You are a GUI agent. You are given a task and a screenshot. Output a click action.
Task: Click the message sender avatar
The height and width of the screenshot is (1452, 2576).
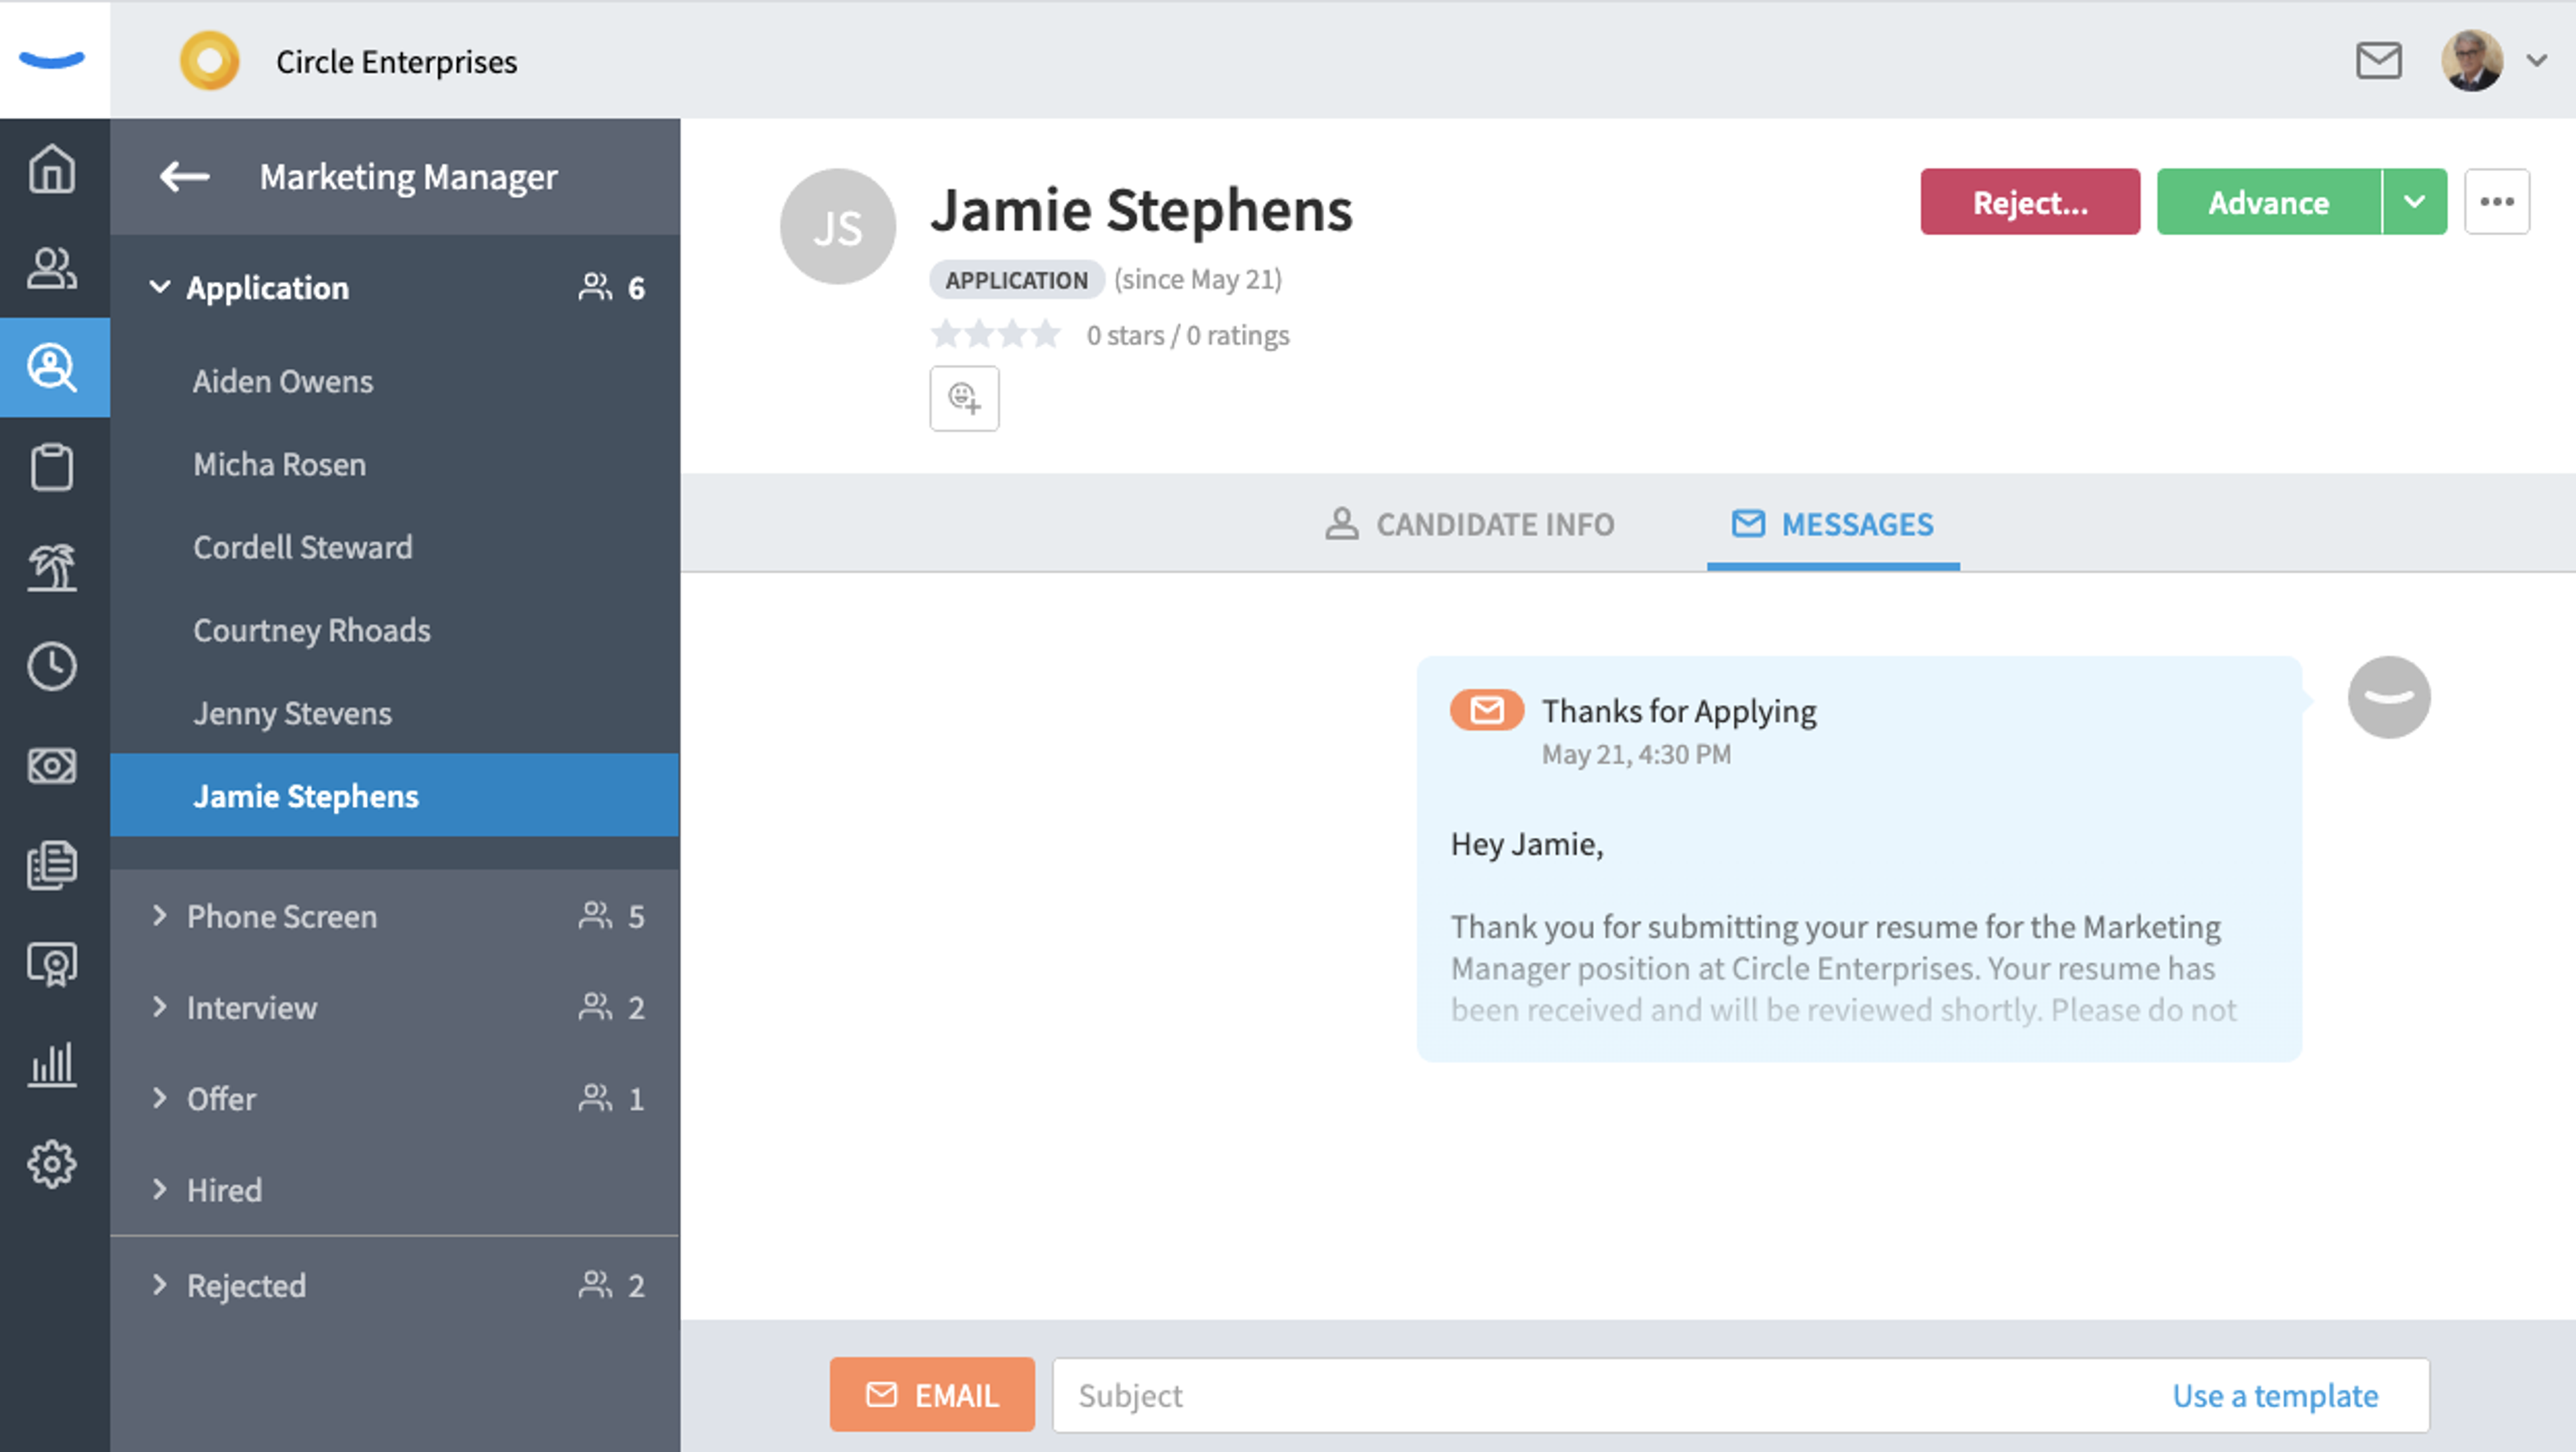click(2389, 697)
